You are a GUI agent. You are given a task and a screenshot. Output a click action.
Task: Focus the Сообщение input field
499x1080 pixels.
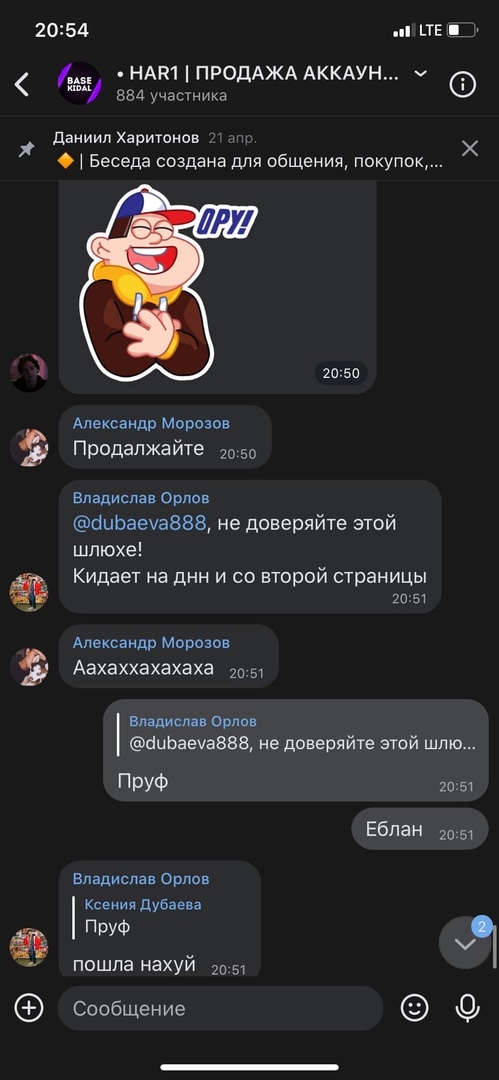click(x=221, y=1008)
